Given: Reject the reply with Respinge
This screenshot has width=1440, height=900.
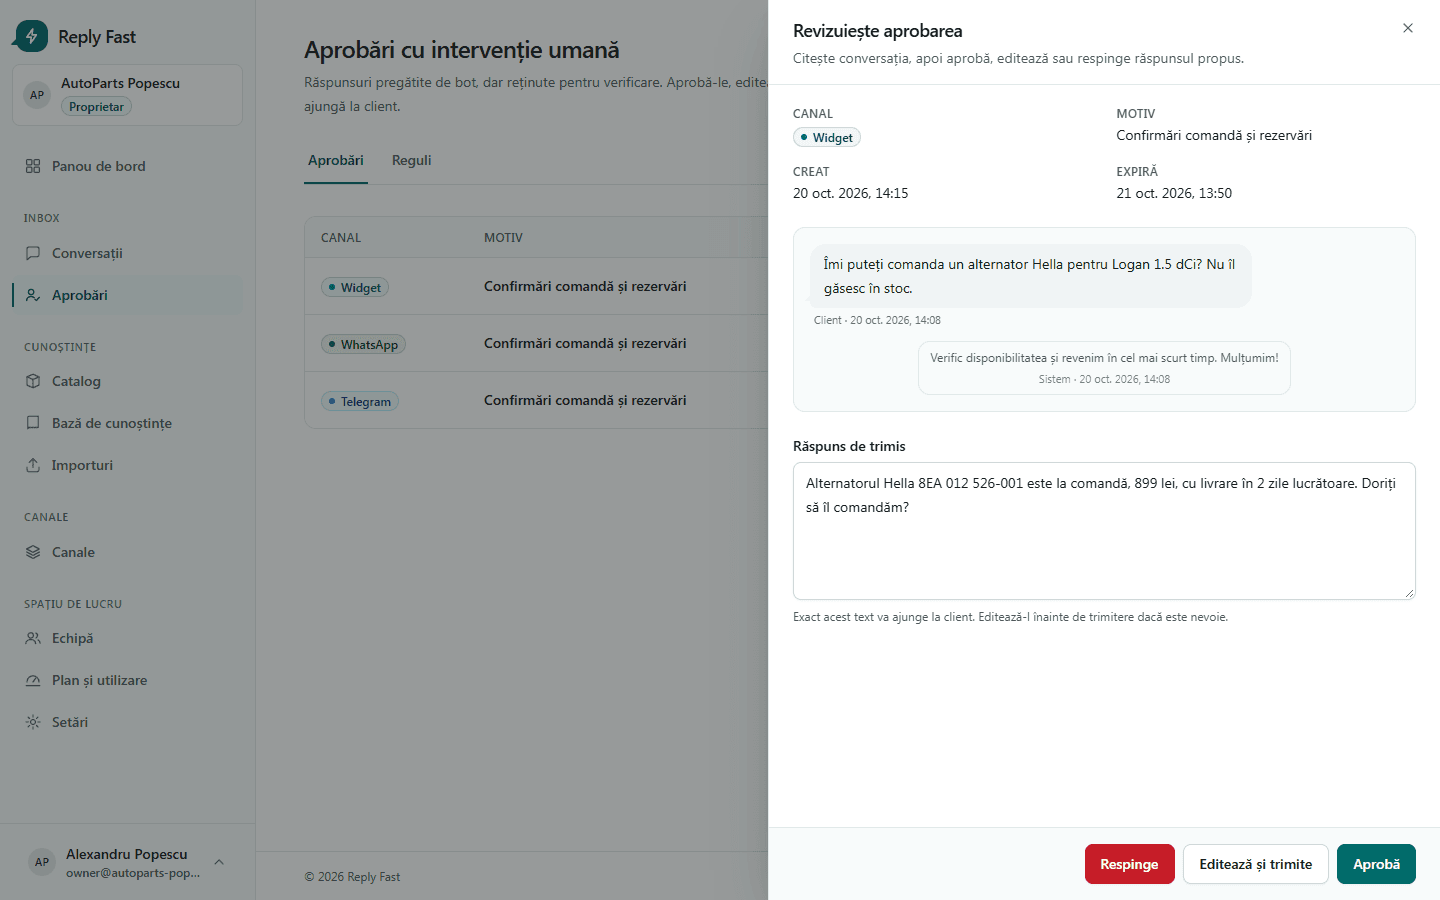Looking at the screenshot, I should 1130,864.
